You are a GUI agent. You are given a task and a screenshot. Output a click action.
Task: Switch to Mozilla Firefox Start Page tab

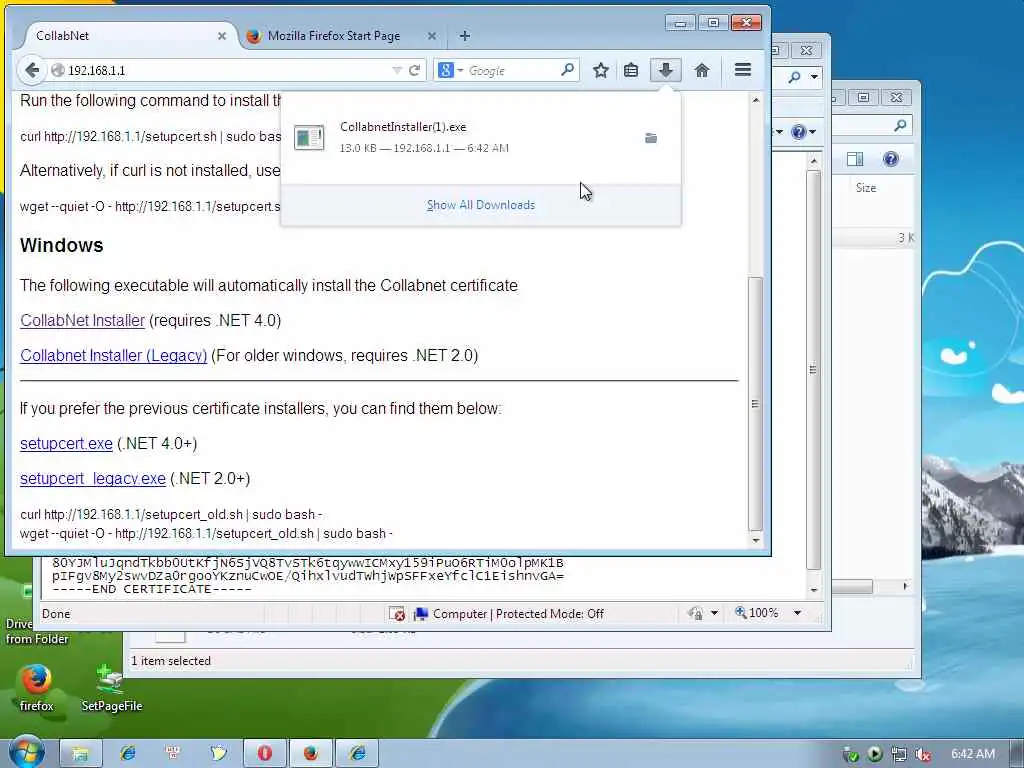pos(334,36)
